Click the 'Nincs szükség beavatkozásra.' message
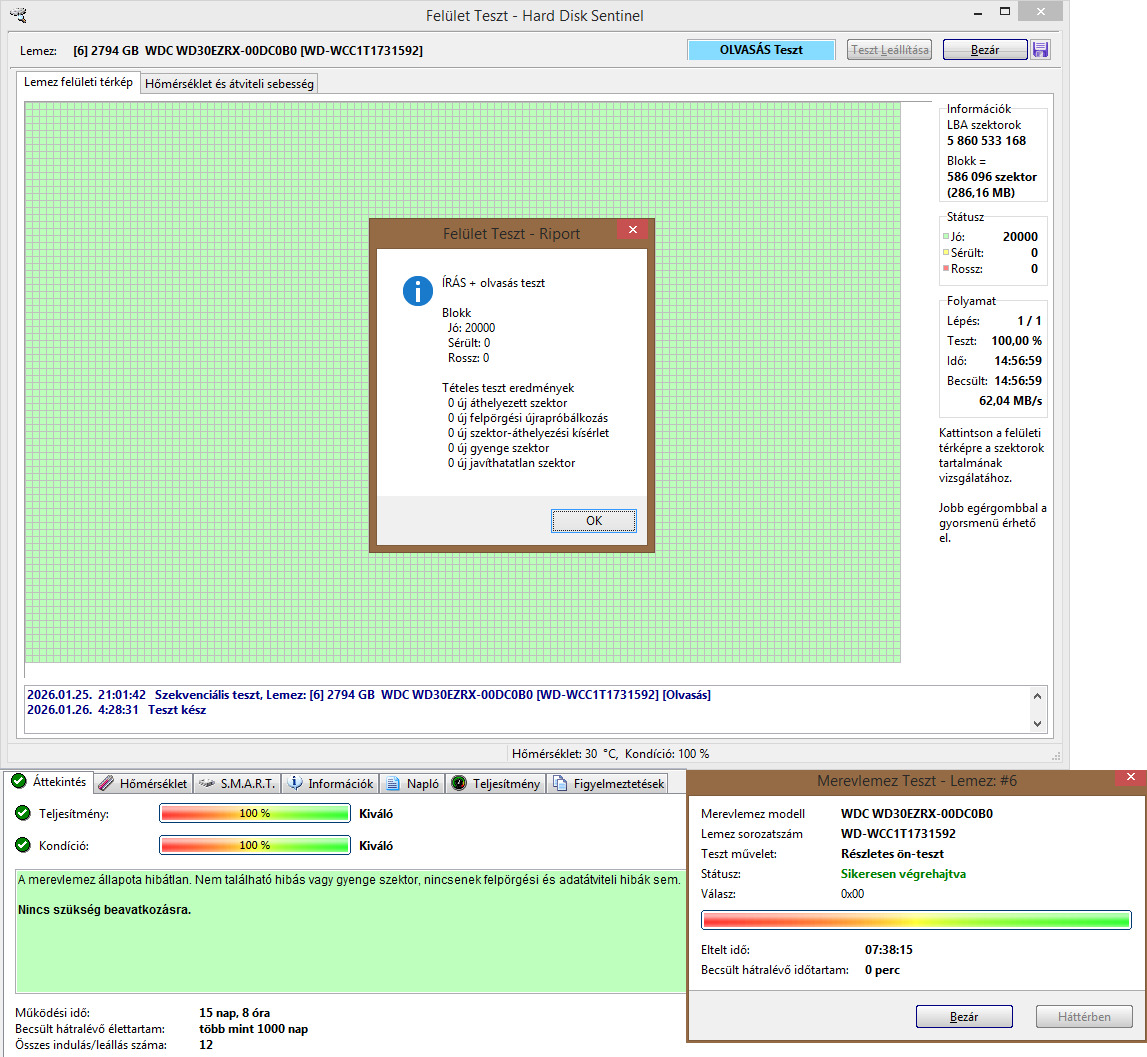 104,909
